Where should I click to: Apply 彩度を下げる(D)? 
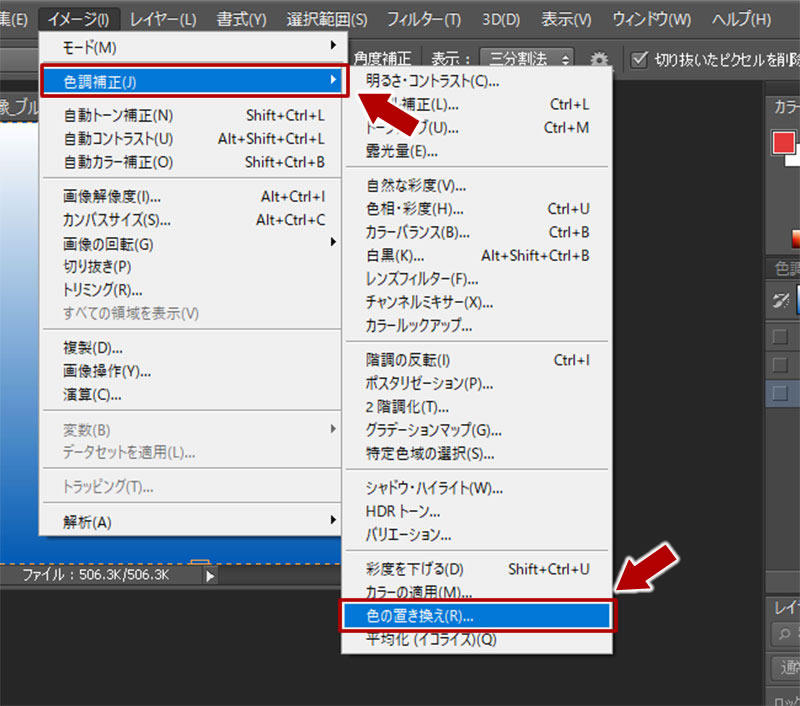477,569
